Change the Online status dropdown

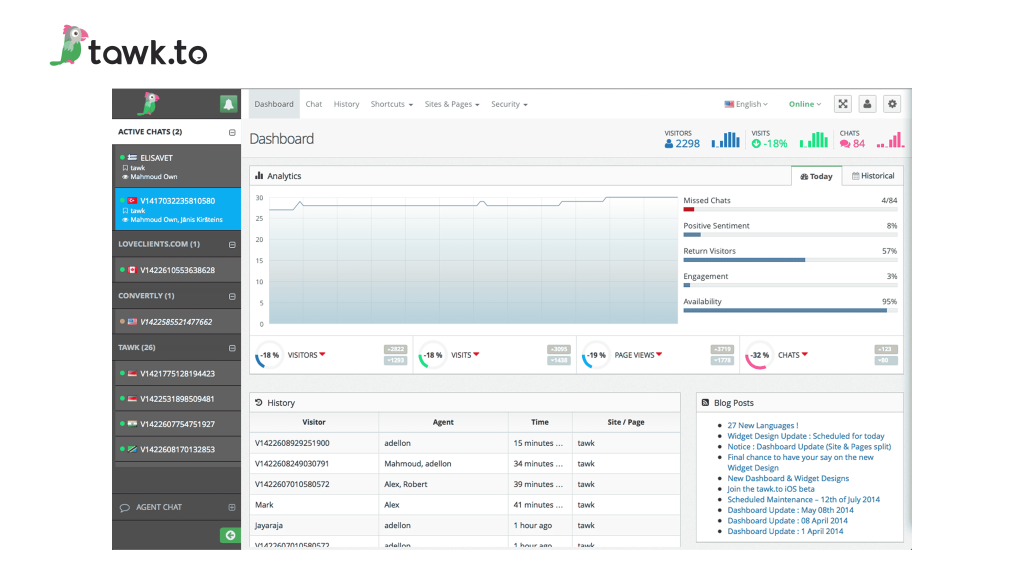(x=804, y=104)
